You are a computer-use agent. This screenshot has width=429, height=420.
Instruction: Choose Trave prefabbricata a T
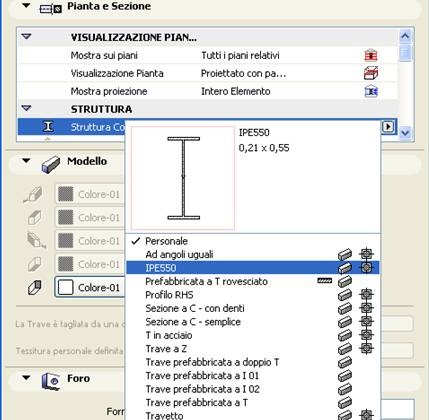[x=197, y=403]
